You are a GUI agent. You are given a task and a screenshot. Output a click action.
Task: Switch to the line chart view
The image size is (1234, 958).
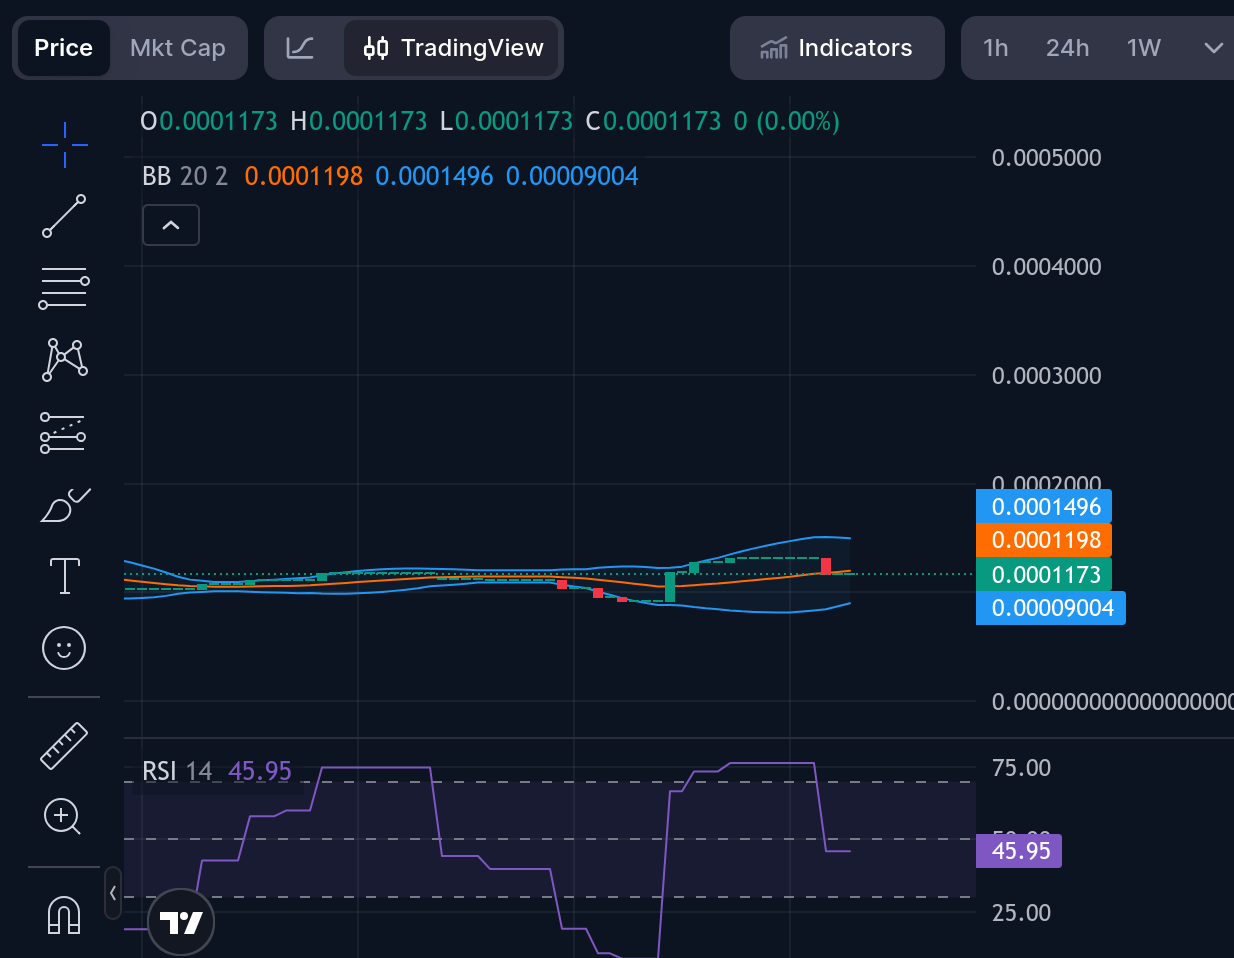pyautogui.click(x=300, y=48)
